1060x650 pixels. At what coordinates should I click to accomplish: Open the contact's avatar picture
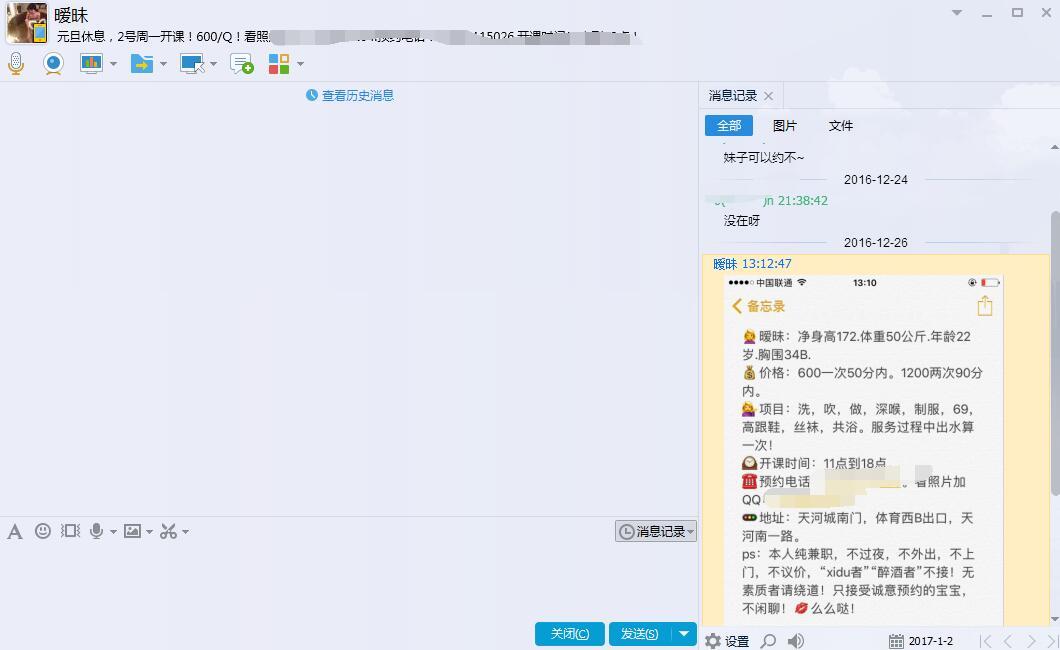(27, 23)
